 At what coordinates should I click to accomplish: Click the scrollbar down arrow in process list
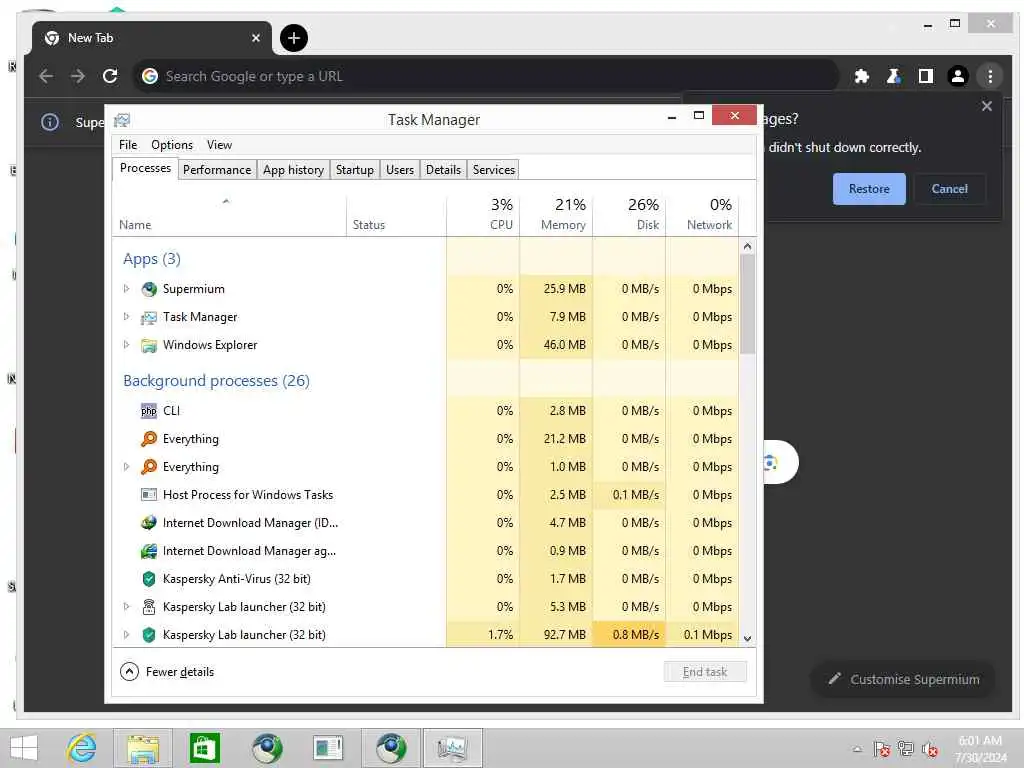tap(748, 639)
